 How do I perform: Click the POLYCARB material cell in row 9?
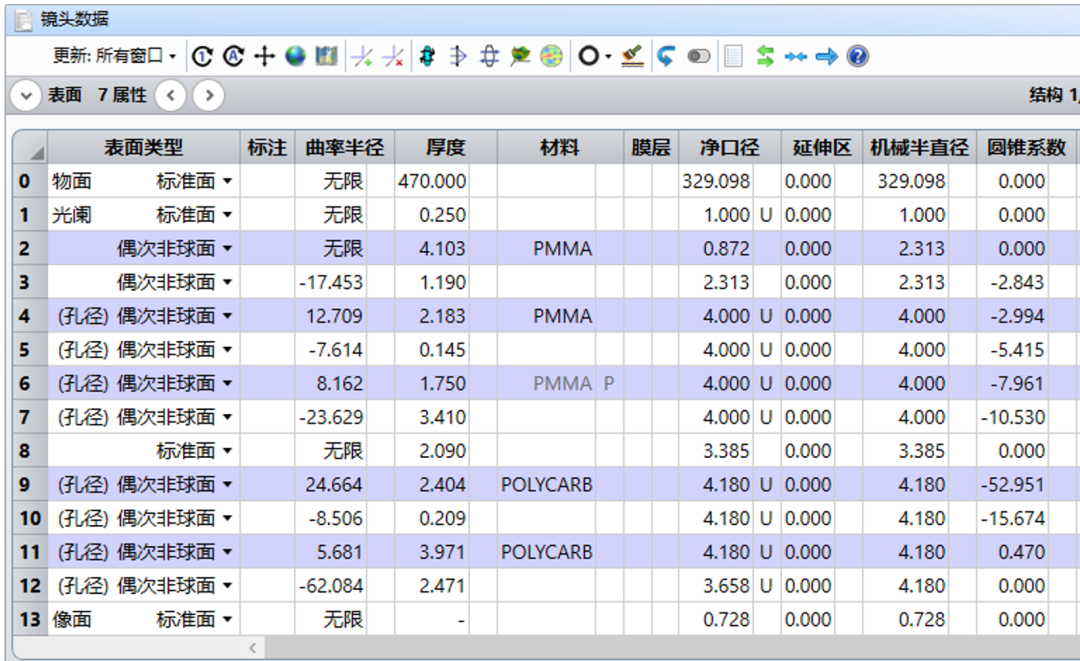(x=547, y=485)
